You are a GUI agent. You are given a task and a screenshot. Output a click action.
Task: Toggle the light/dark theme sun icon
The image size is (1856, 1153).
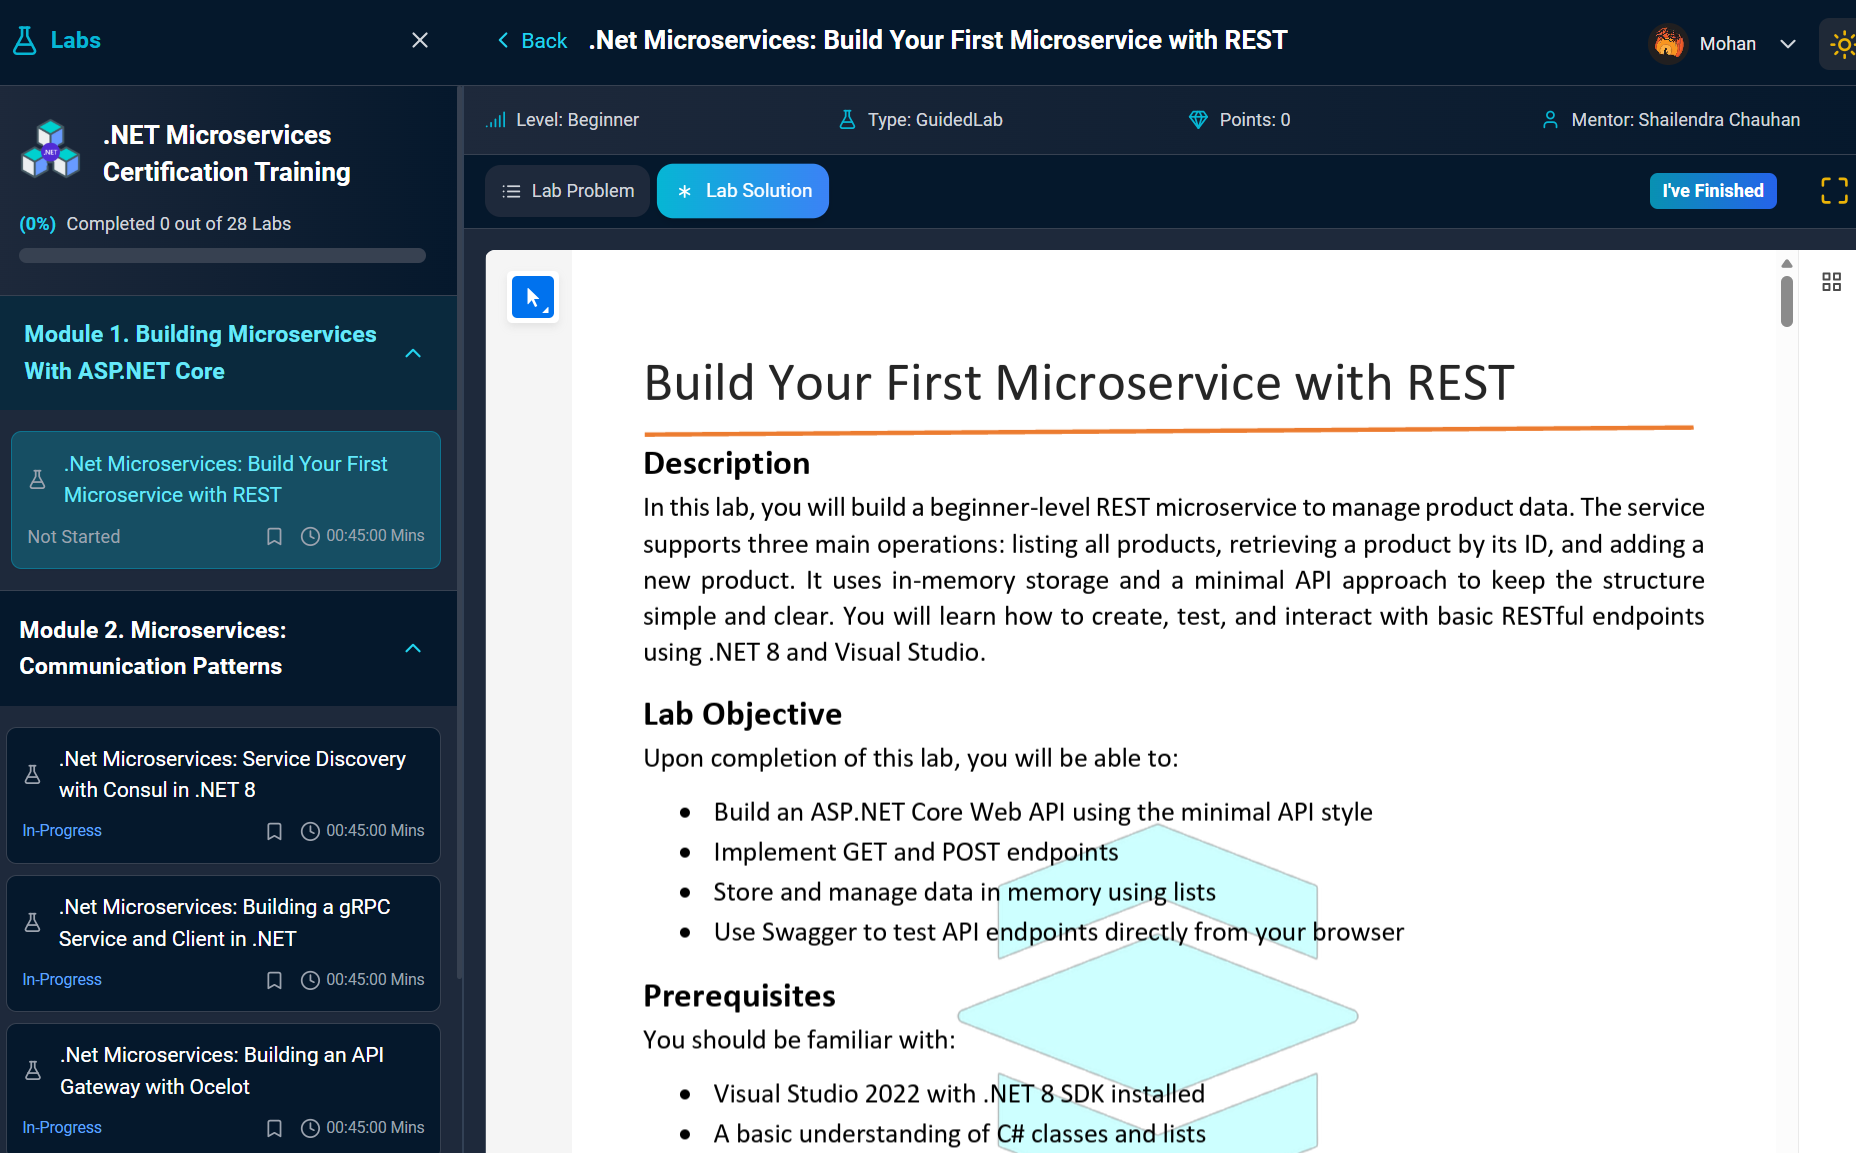pos(1841,44)
